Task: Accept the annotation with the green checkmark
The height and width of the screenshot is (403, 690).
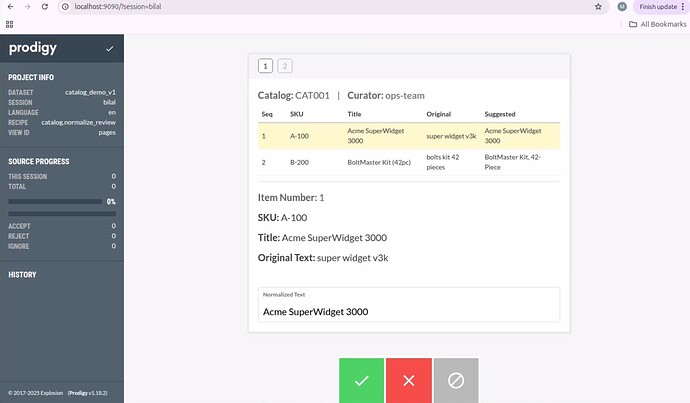Action: pyautogui.click(x=361, y=380)
